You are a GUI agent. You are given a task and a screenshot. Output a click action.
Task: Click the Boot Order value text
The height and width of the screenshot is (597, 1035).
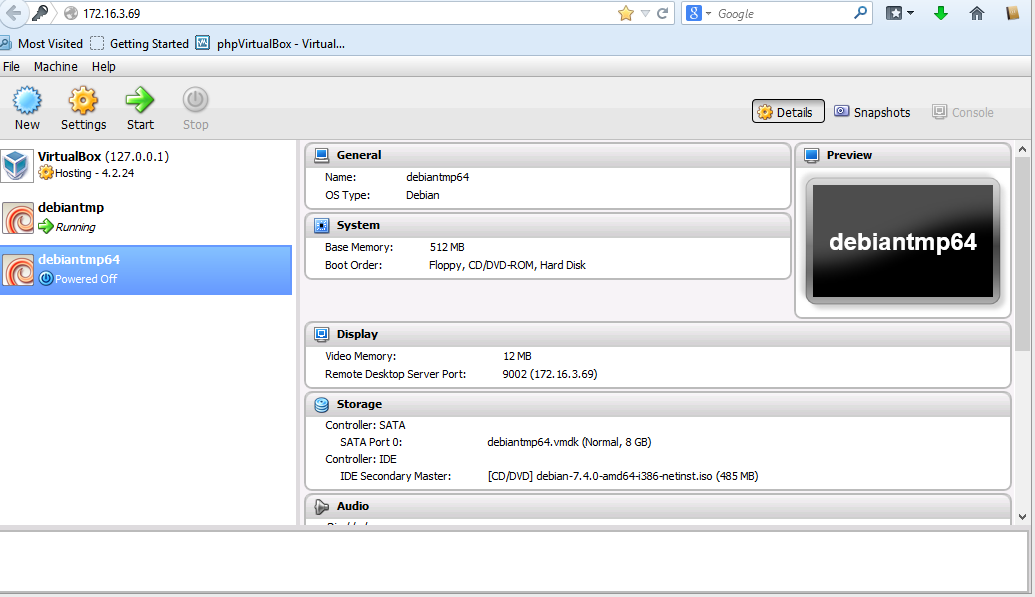(507, 265)
